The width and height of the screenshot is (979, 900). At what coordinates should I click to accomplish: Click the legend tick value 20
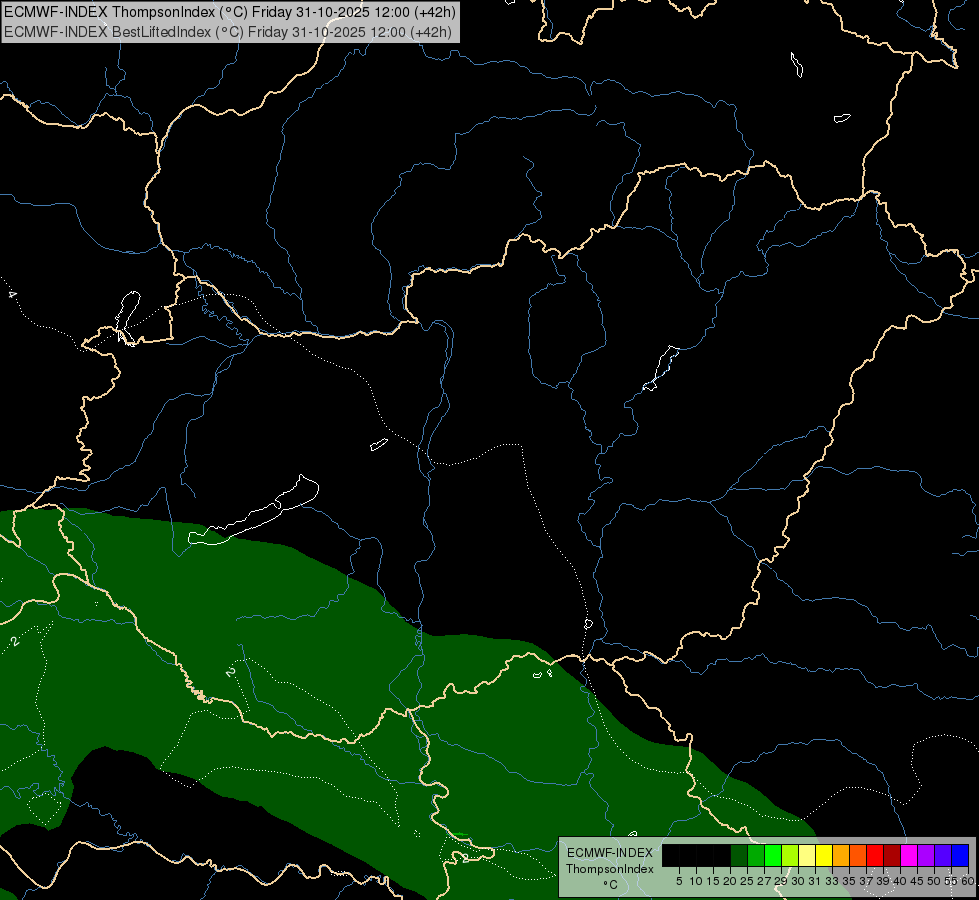tap(730, 881)
